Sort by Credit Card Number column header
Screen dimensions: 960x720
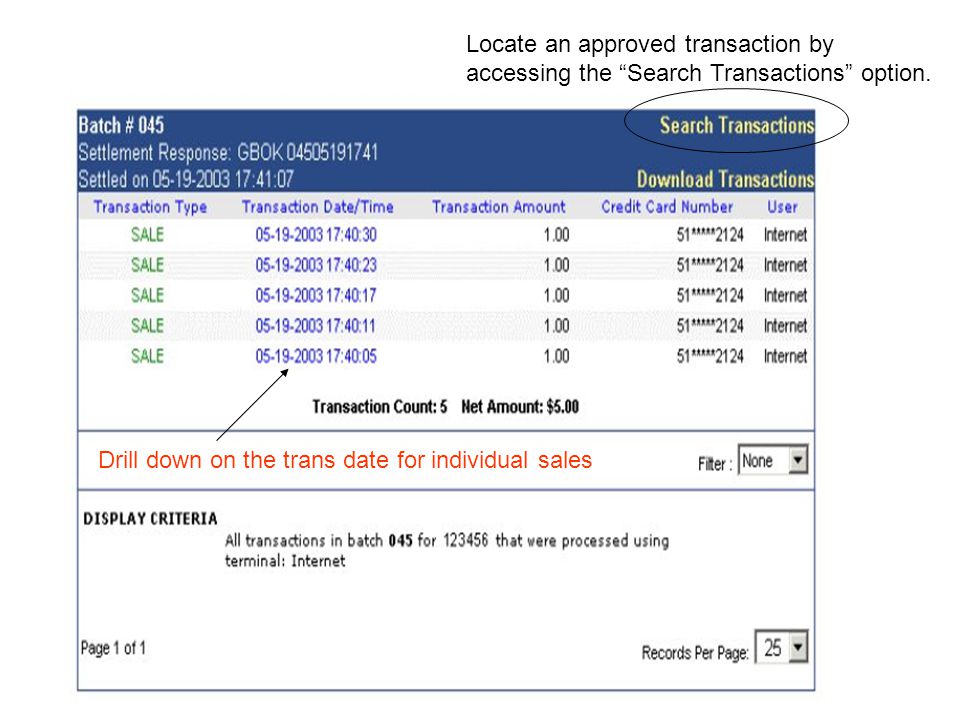667,207
